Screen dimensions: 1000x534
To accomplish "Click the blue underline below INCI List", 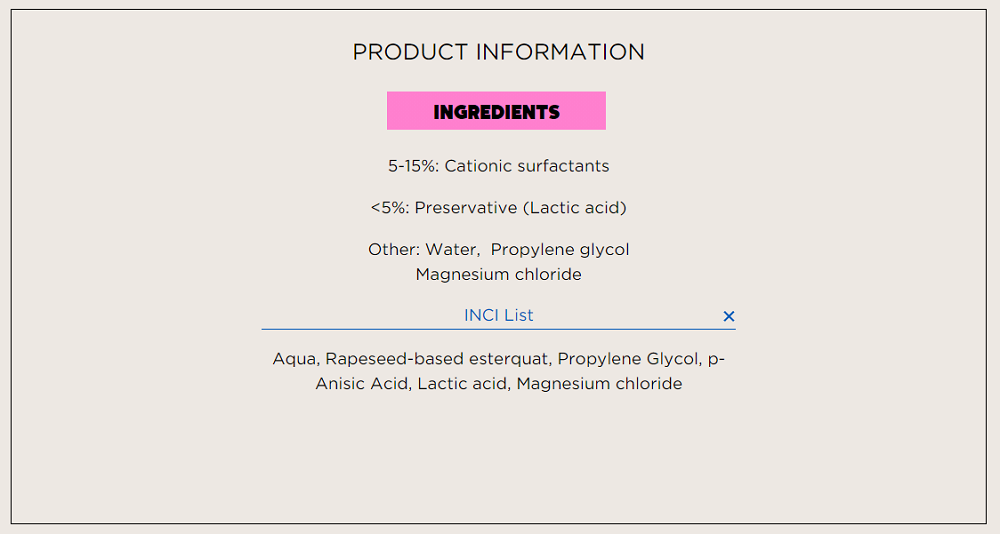I will [498, 329].
